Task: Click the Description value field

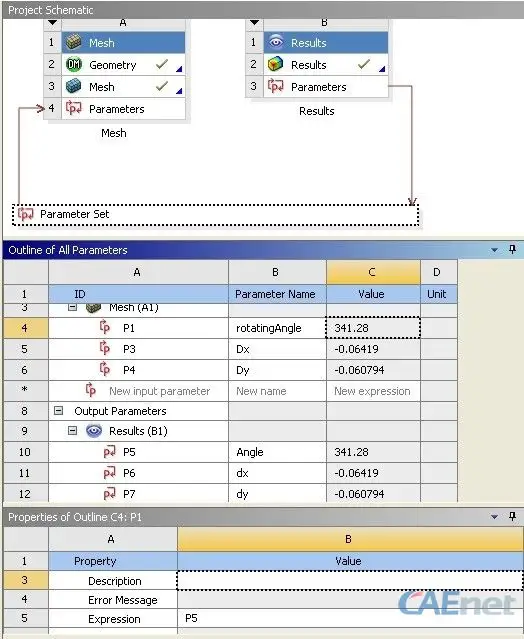Action: pos(350,580)
